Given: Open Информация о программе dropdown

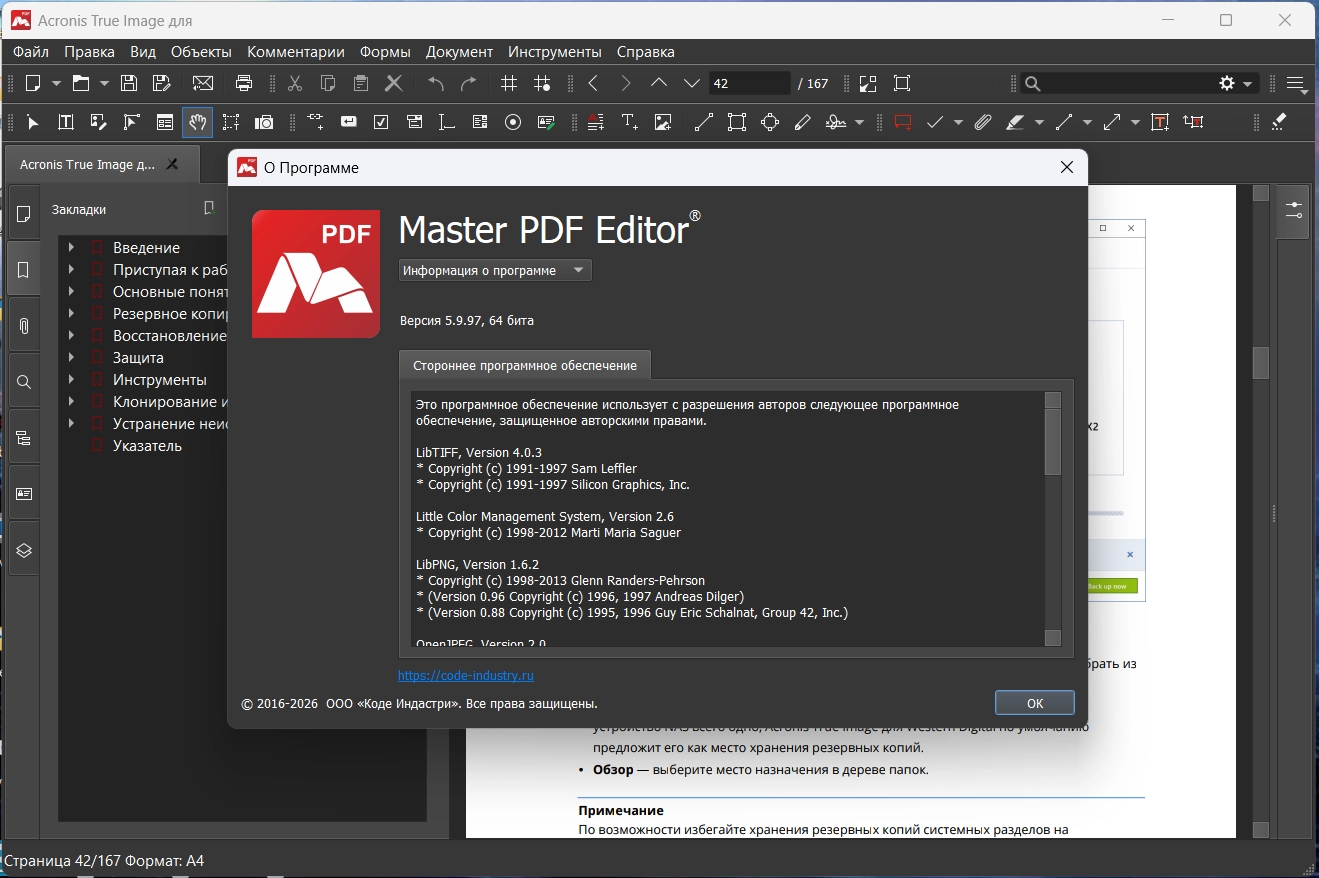Looking at the screenshot, I should [x=495, y=270].
